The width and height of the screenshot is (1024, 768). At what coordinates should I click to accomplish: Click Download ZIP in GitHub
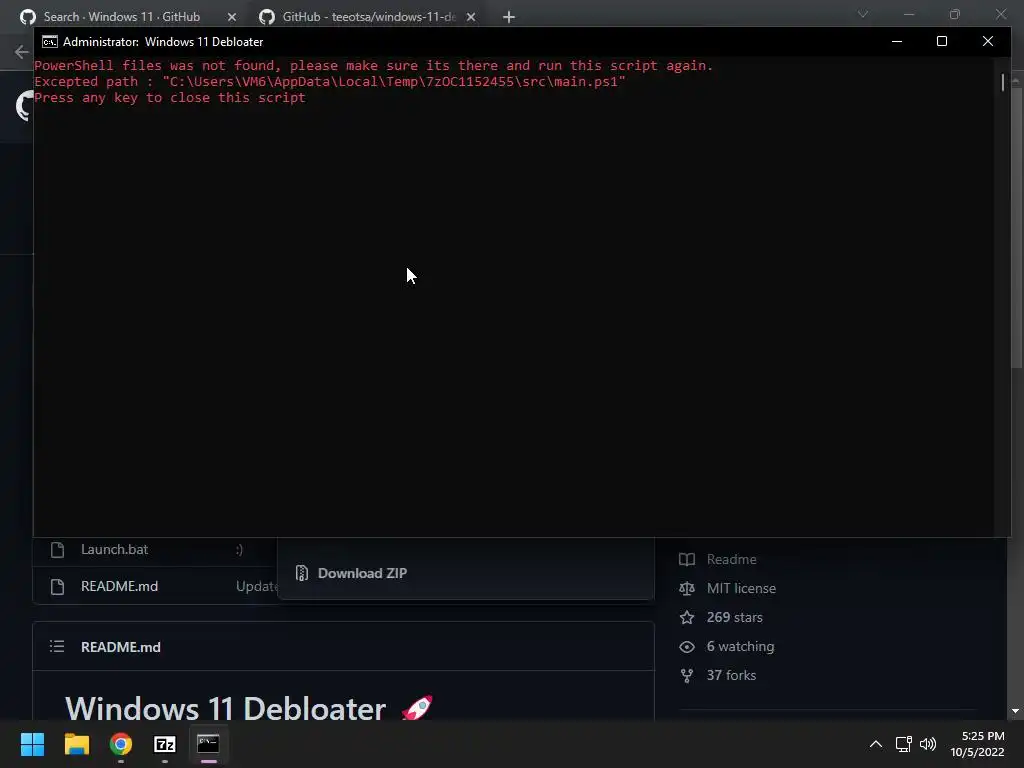click(x=362, y=573)
